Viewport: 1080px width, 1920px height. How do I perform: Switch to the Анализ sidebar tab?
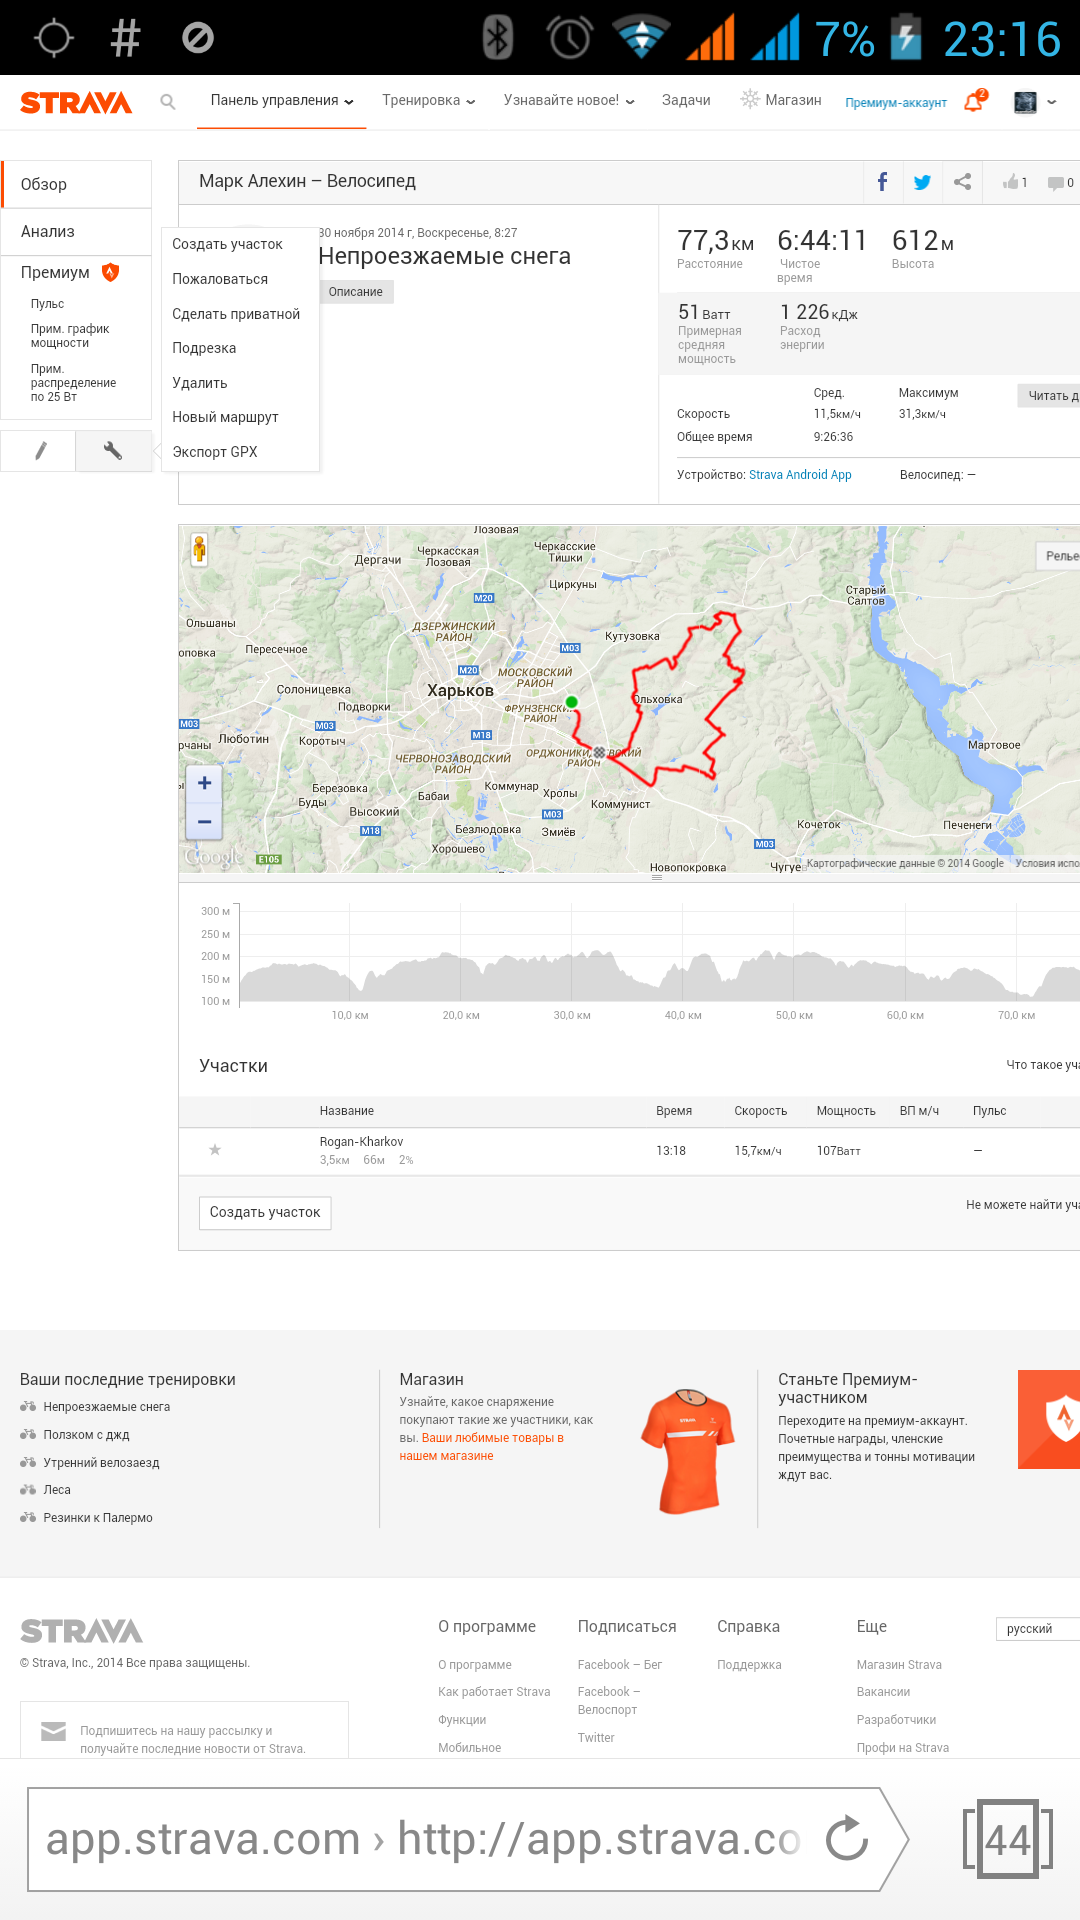[x=48, y=232]
